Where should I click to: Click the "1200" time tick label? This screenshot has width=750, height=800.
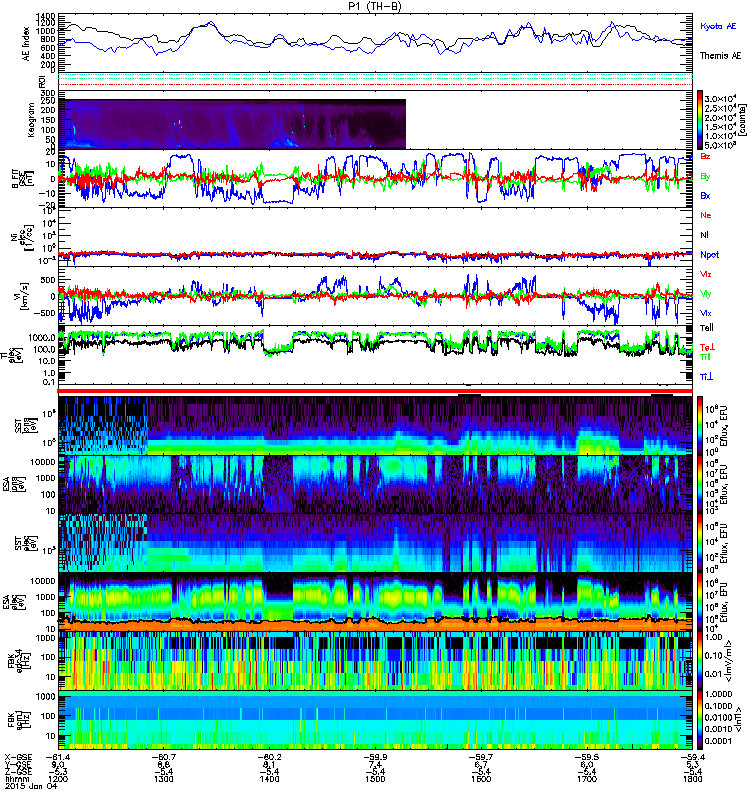[x=58, y=779]
